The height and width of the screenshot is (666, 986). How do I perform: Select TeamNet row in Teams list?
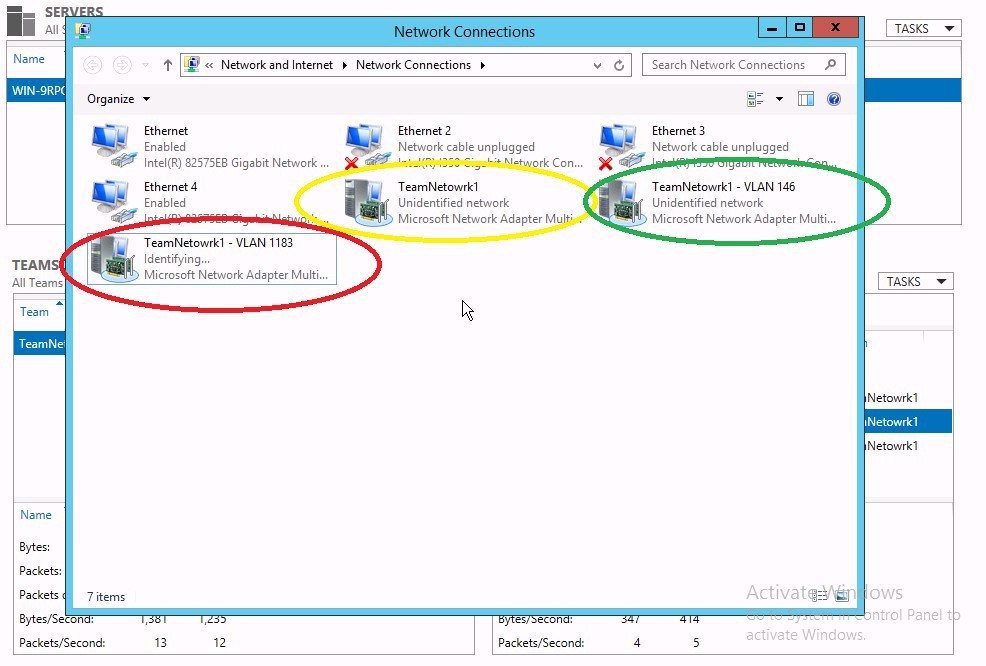(40, 344)
